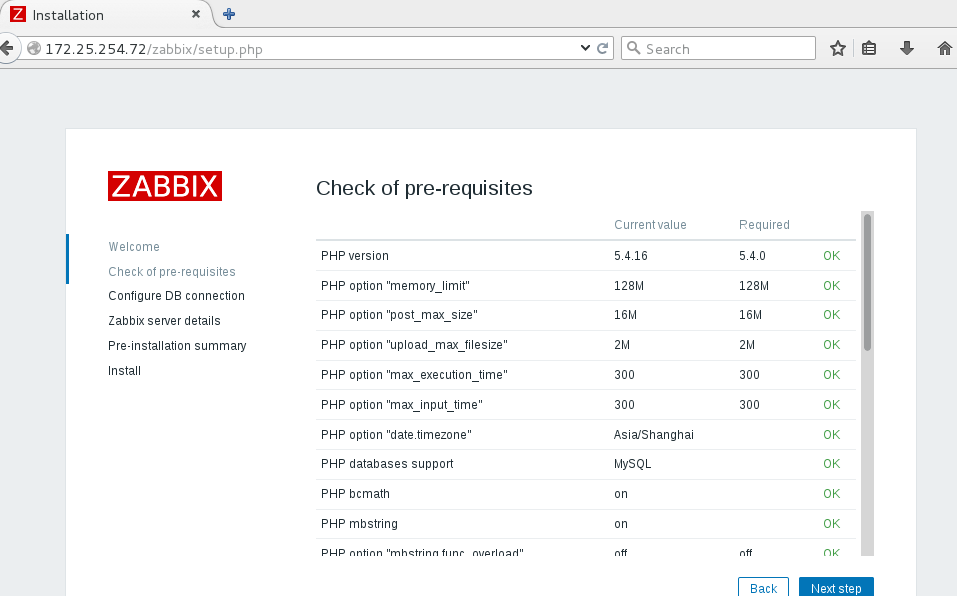Select Welcome step in sidebar
The image size is (957, 596).
pos(134,246)
